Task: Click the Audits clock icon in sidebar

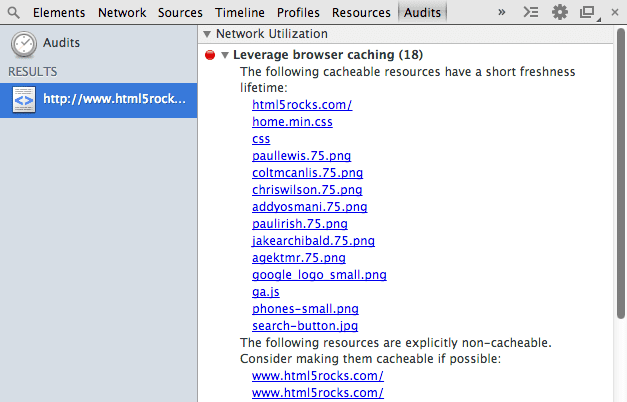Action: point(24,44)
